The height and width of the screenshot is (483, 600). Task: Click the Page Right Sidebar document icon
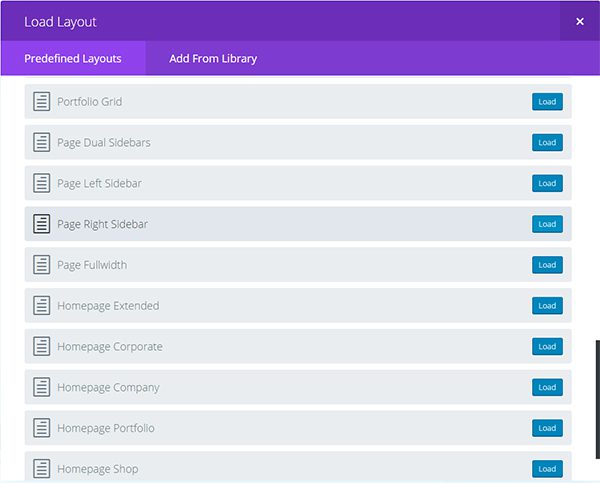pos(41,225)
